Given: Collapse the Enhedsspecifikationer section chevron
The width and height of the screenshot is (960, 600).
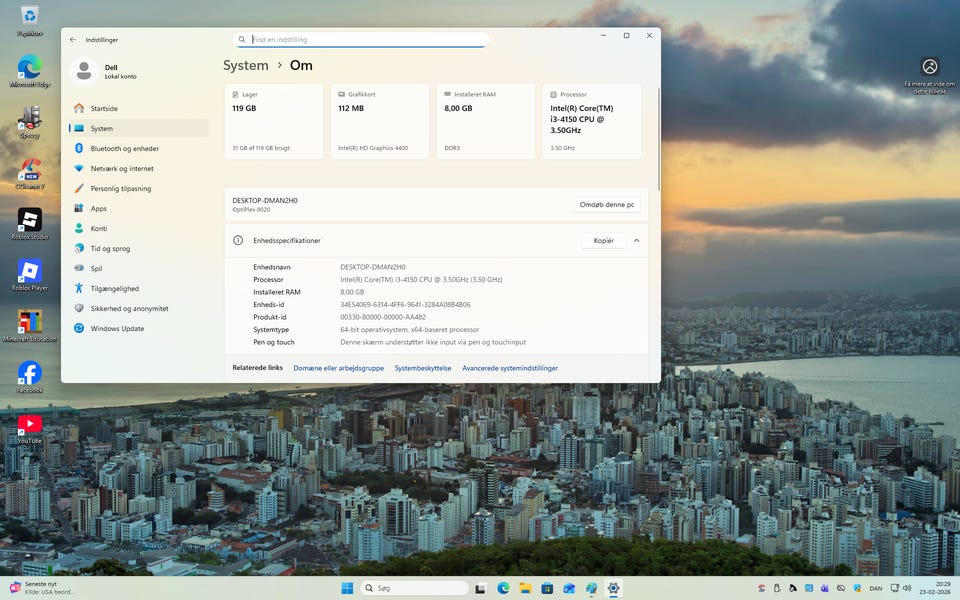Looking at the screenshot, I should 636,241.
